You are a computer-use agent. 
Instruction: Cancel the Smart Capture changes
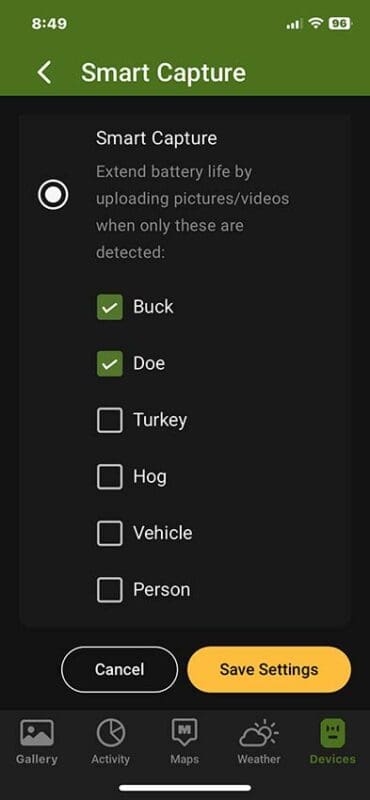[119, 669]
